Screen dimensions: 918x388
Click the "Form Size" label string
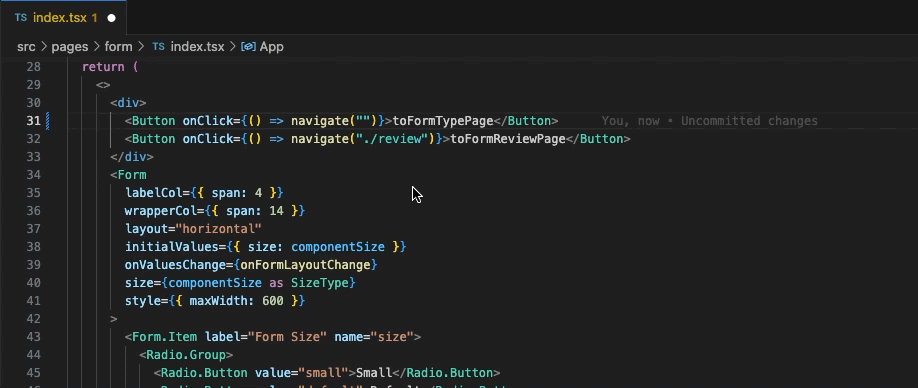pos(287,337)
